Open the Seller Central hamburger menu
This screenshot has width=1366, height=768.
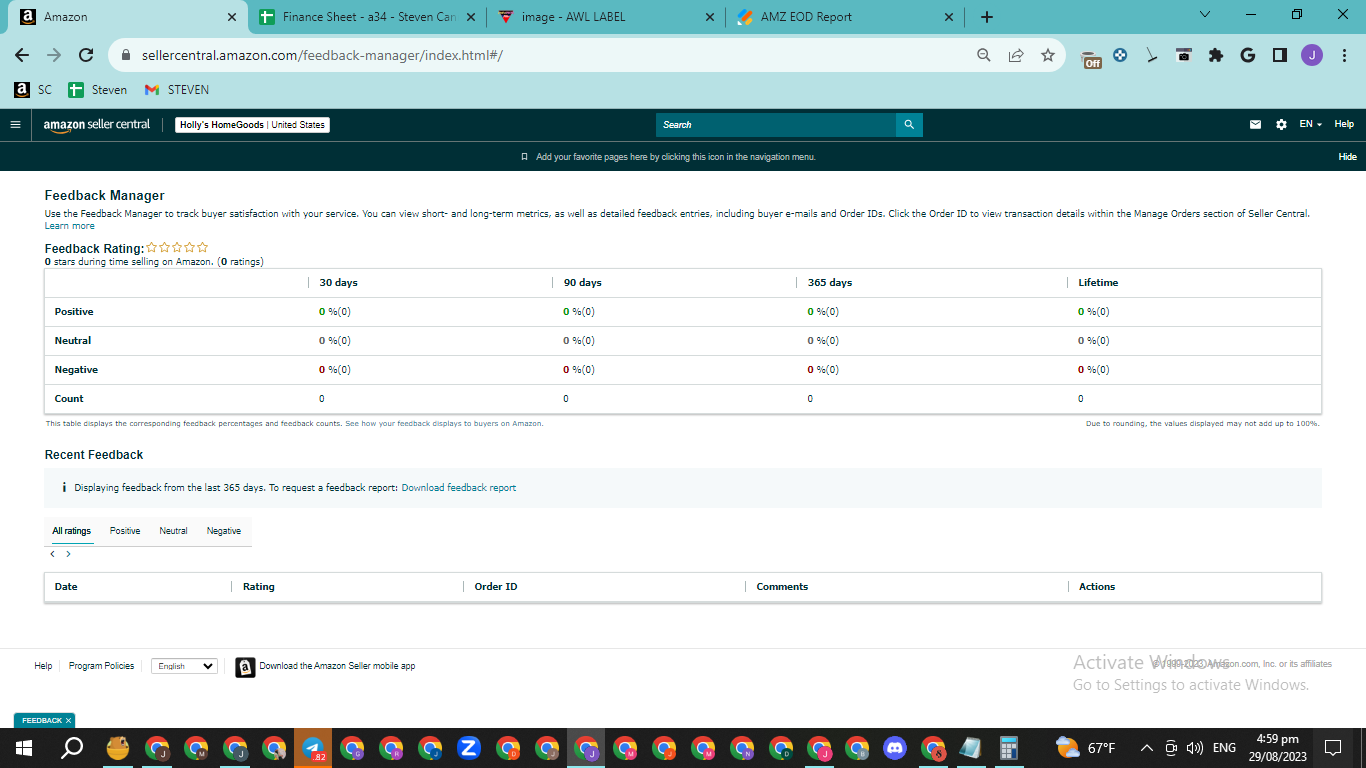coord(15,125)
